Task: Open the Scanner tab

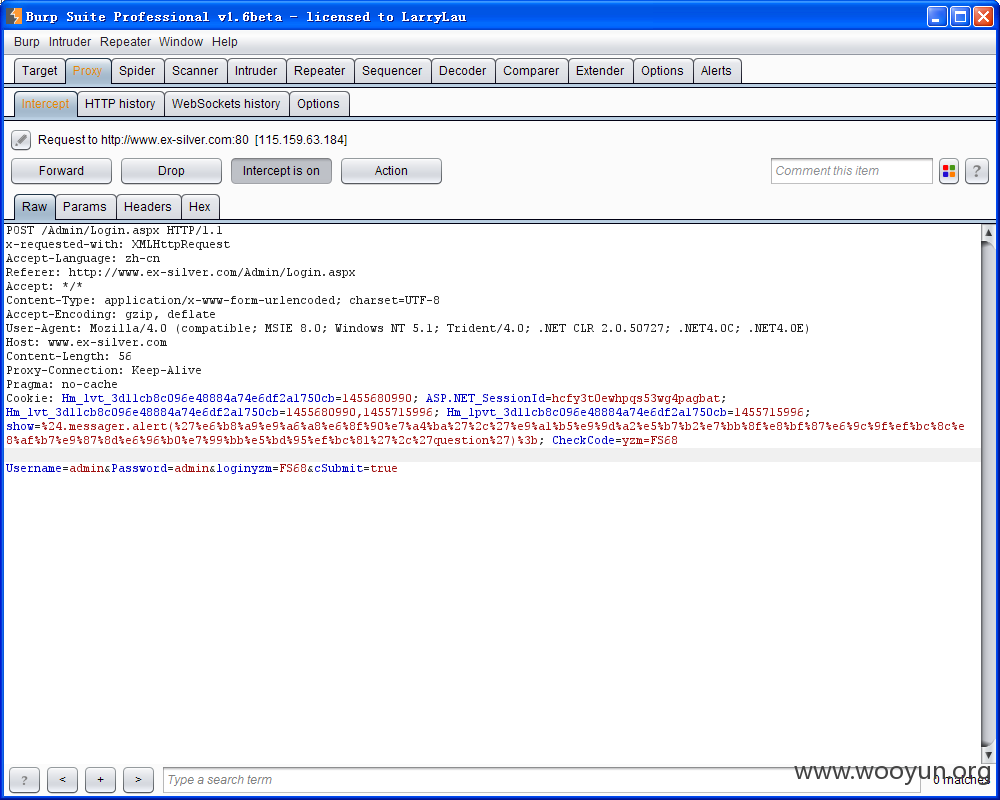Action: (195, 71)
